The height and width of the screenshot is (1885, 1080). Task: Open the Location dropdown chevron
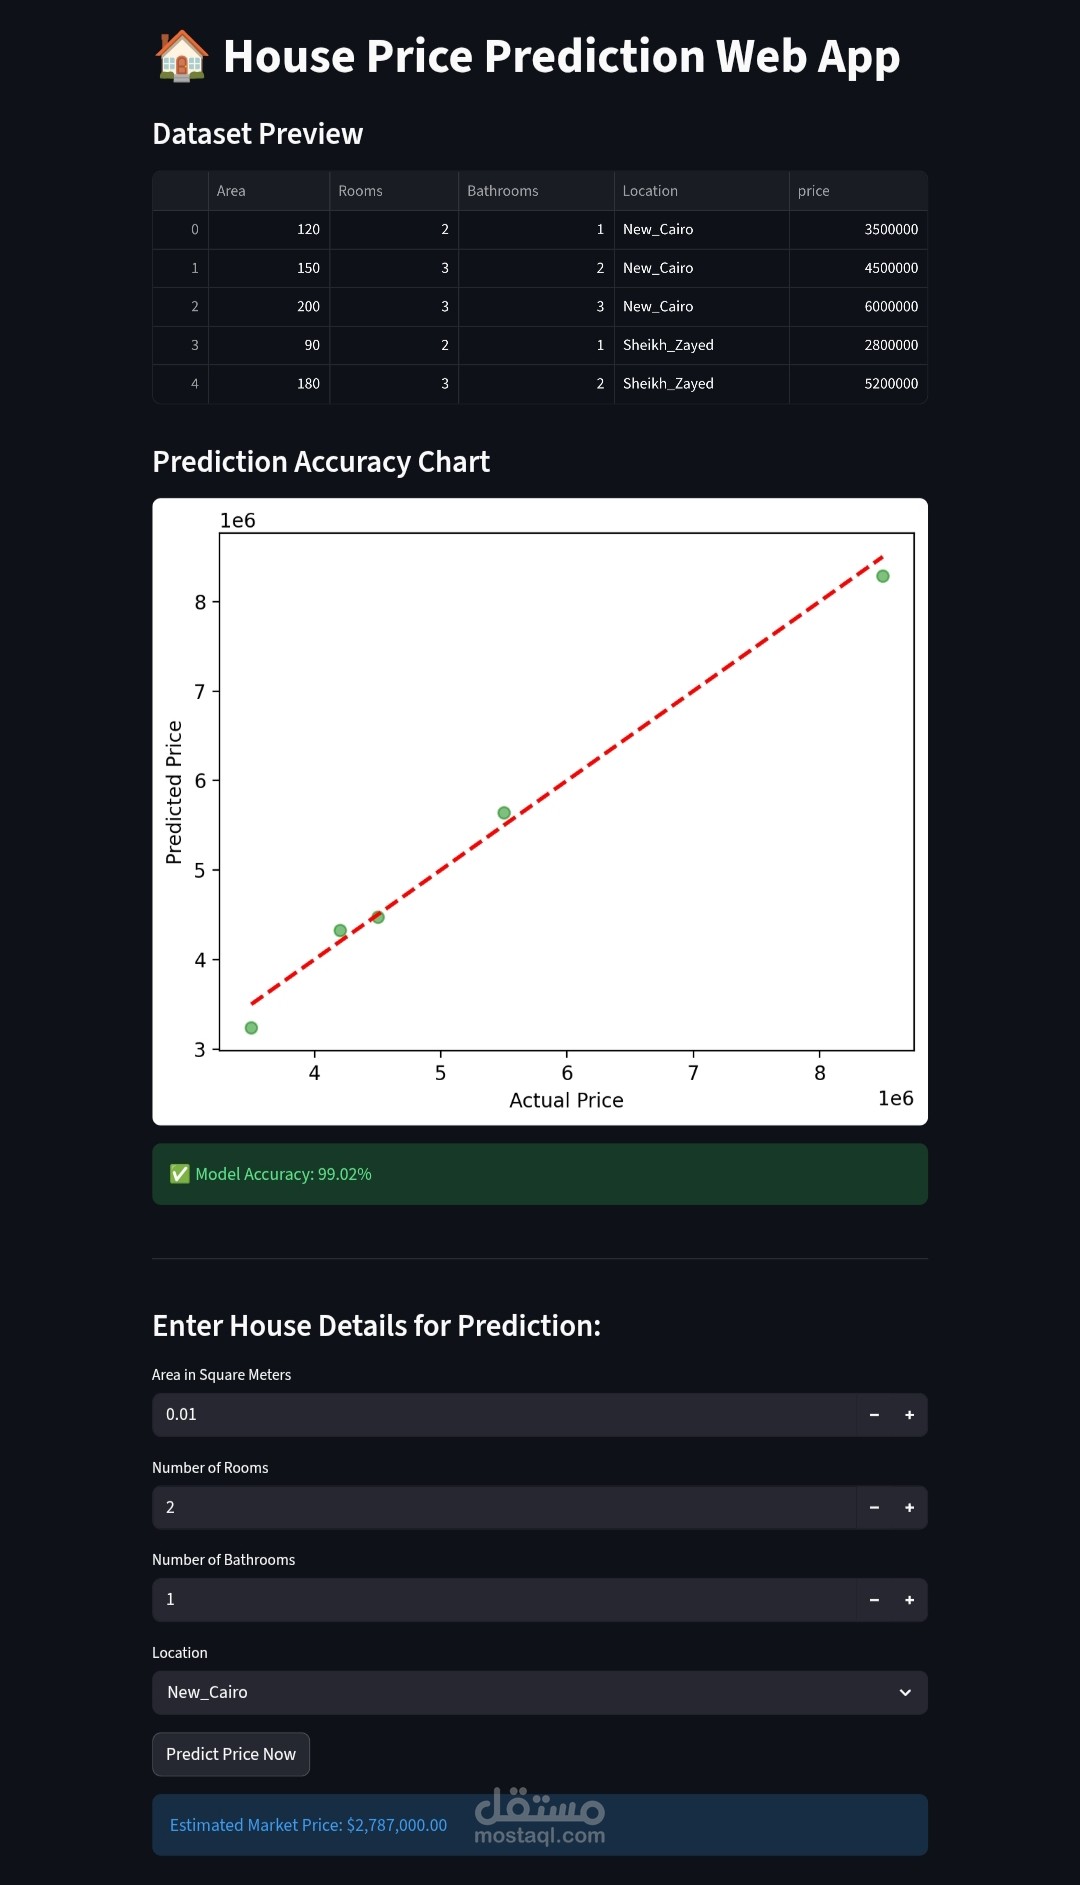click(905, 1693)
